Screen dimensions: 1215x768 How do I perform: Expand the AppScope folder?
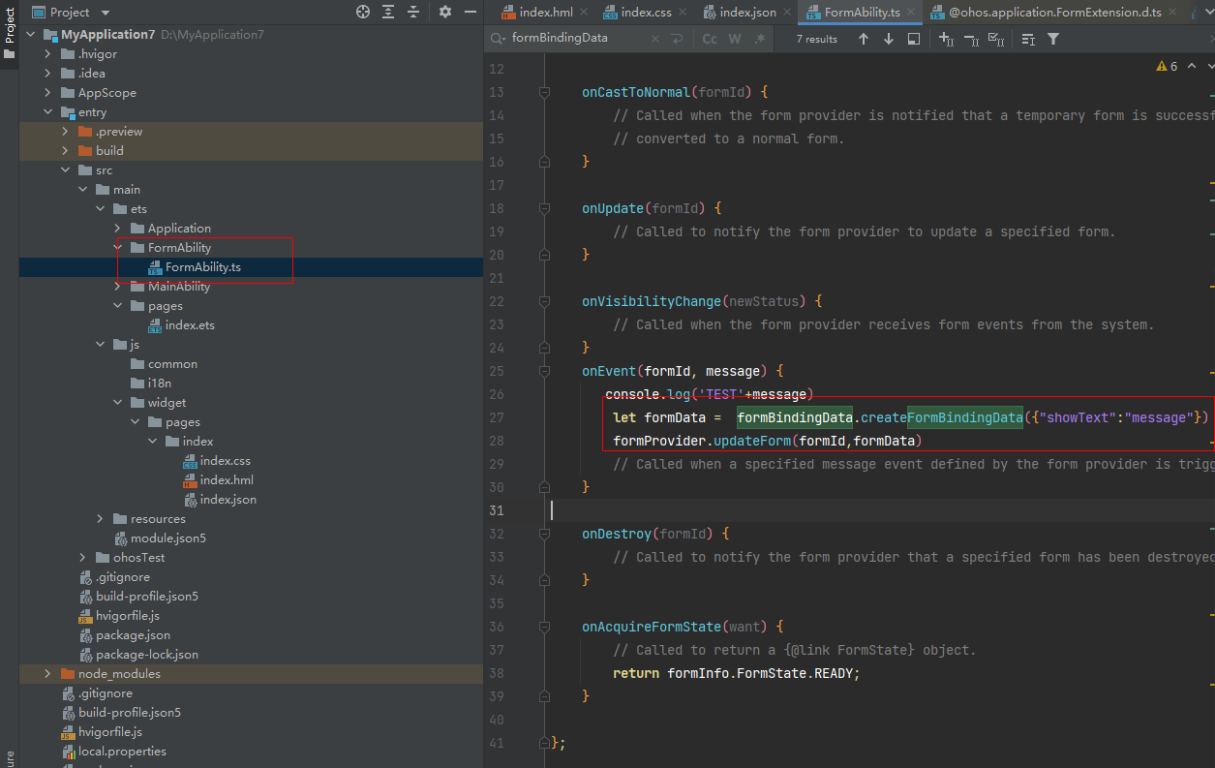47,92
